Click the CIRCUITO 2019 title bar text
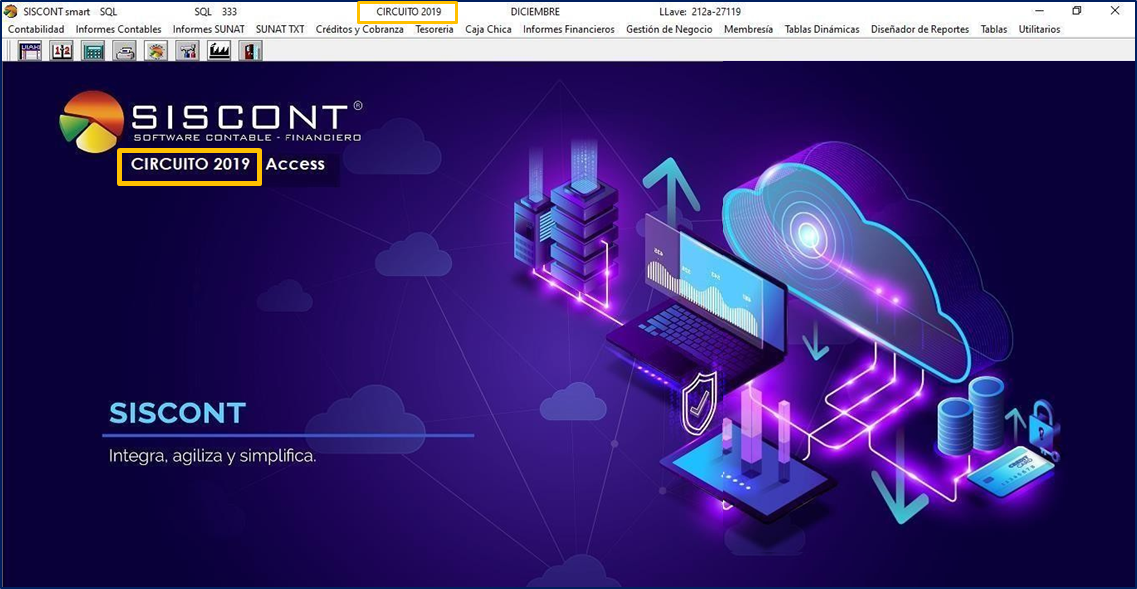1137x589 pixels. (409, 12)
